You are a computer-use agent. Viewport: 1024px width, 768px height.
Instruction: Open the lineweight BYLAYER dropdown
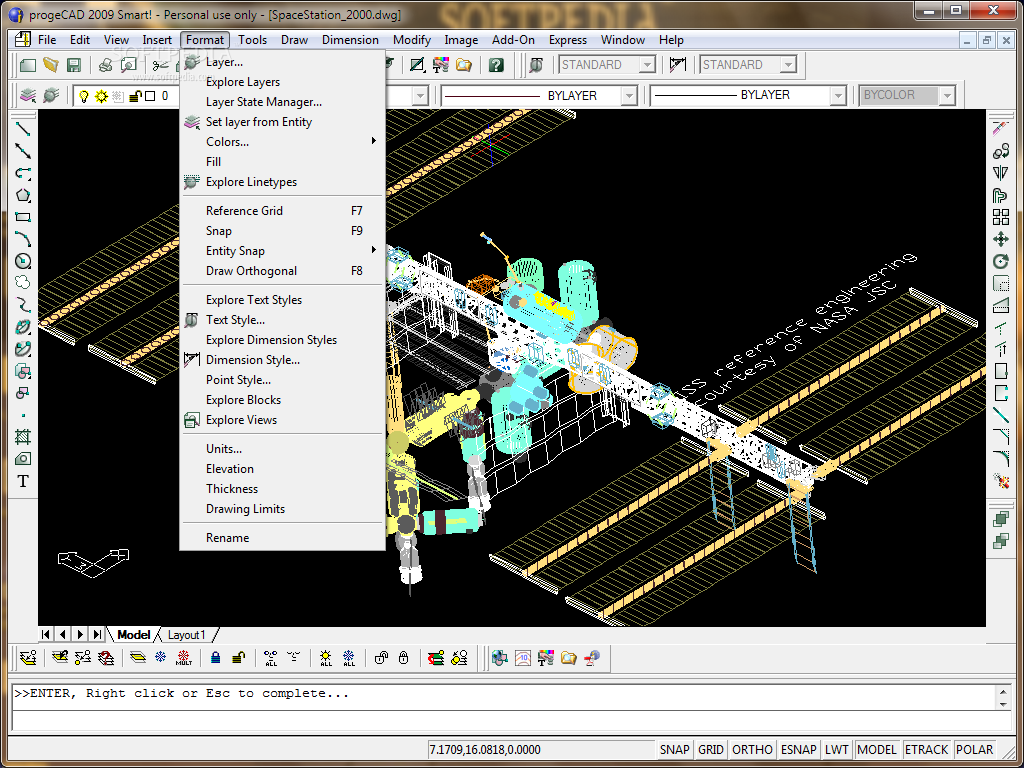(838, 95)
